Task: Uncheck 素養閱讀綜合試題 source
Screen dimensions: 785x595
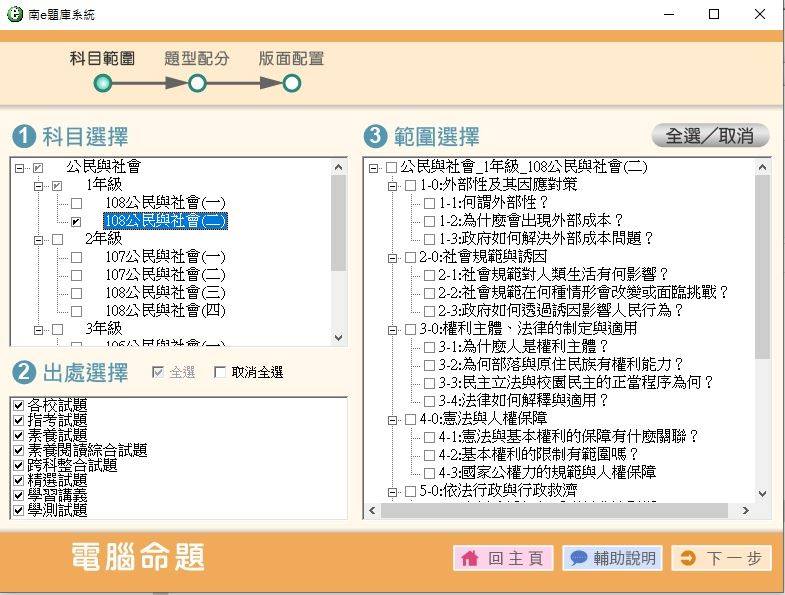Action: 19,450
